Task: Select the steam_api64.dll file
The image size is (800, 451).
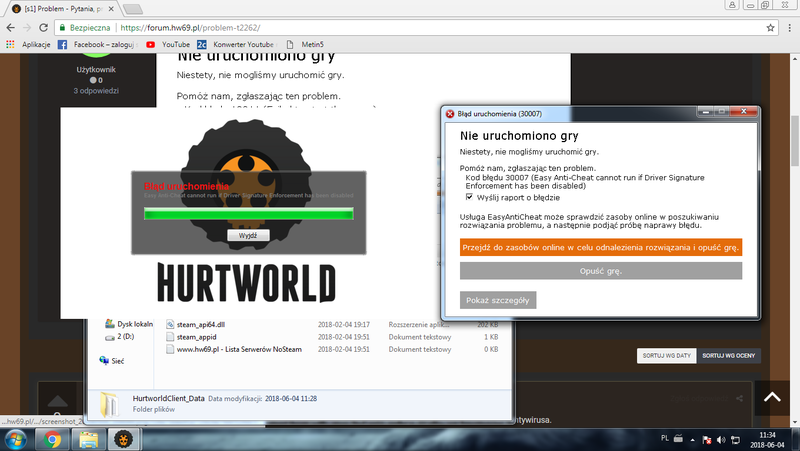Action: [x=201, y=324]
